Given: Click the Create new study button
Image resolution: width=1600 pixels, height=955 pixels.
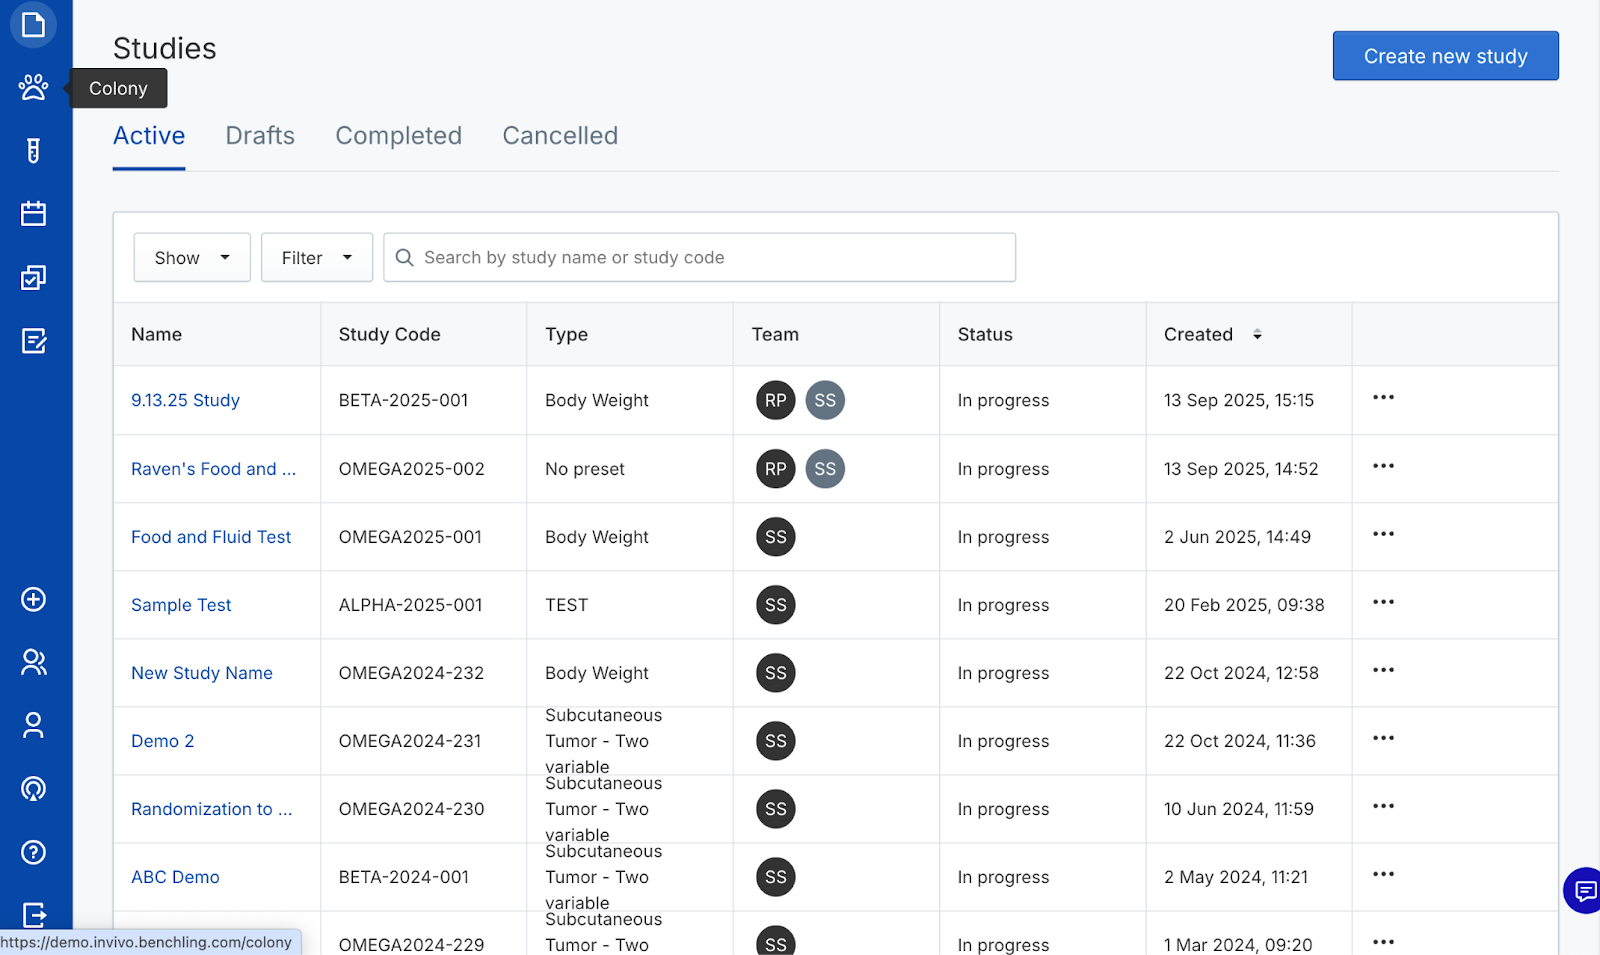Looking at the screenshot, I should click(1445, 56).
